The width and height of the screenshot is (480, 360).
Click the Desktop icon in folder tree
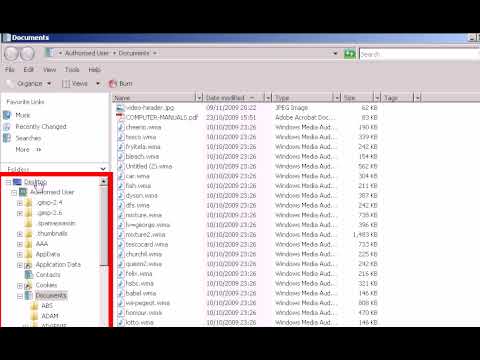pyautogui.click(x=17, y=182)
